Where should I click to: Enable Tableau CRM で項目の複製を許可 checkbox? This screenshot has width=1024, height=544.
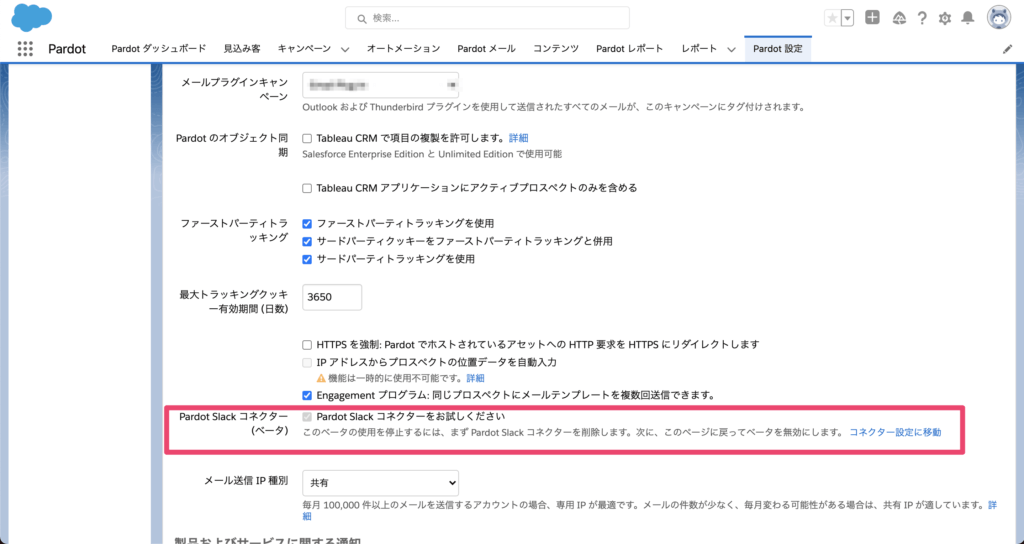[x=307, y=138]
